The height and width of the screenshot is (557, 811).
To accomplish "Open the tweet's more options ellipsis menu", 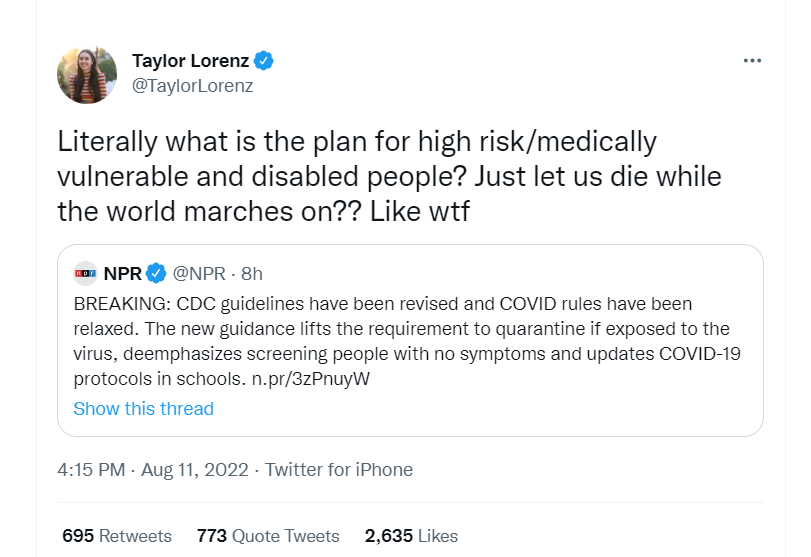I will click(x=752, y=60).
